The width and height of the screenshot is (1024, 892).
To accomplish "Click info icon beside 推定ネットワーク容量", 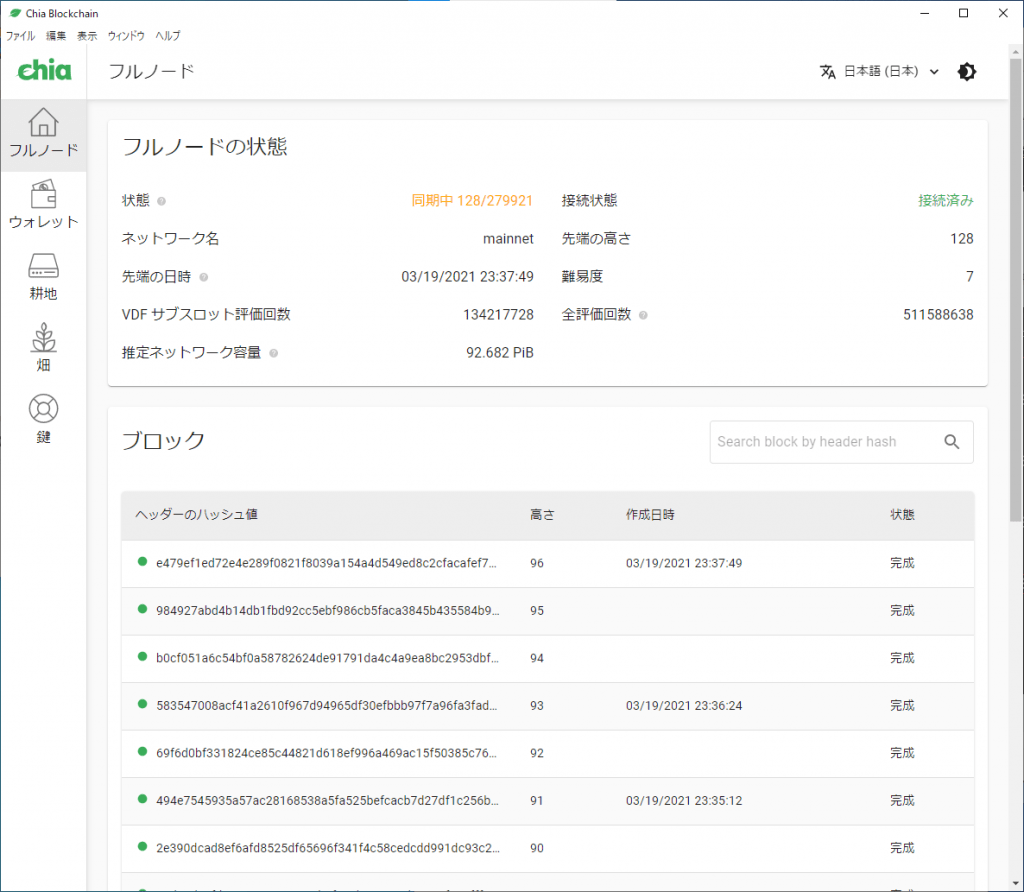I will [x=274, y=354].
